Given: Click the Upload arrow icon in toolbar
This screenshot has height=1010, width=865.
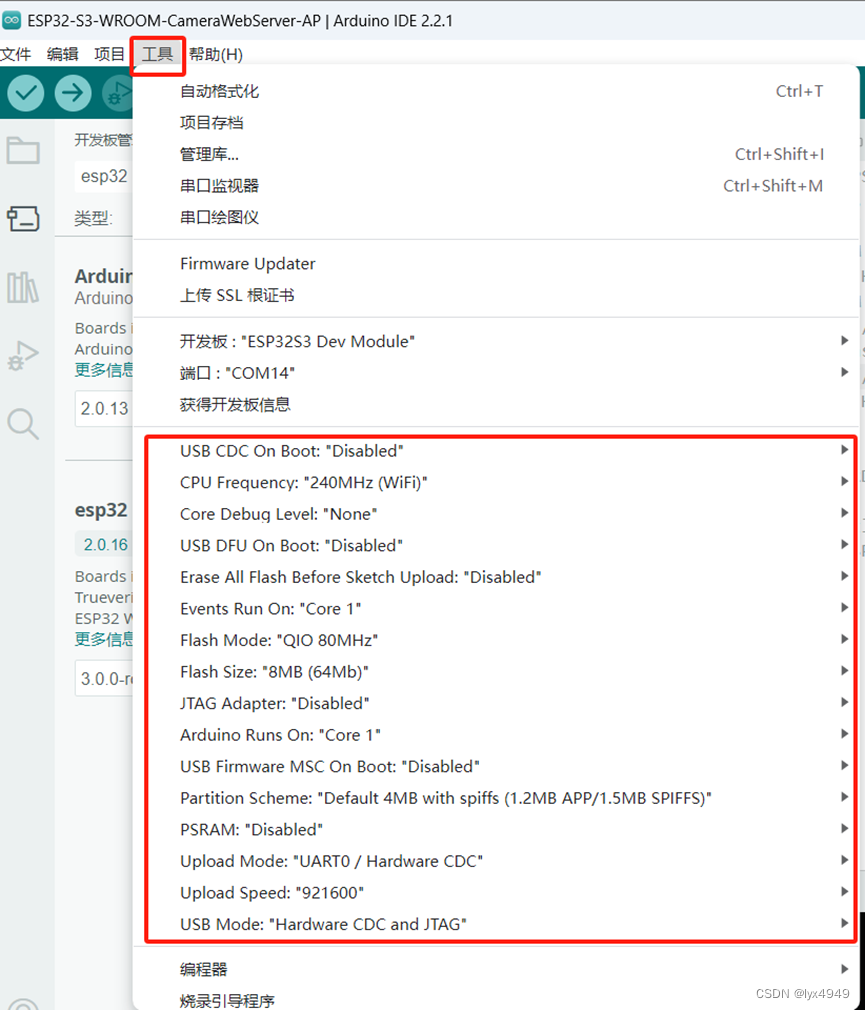Looking at the screenshot, I should (73, 92).
